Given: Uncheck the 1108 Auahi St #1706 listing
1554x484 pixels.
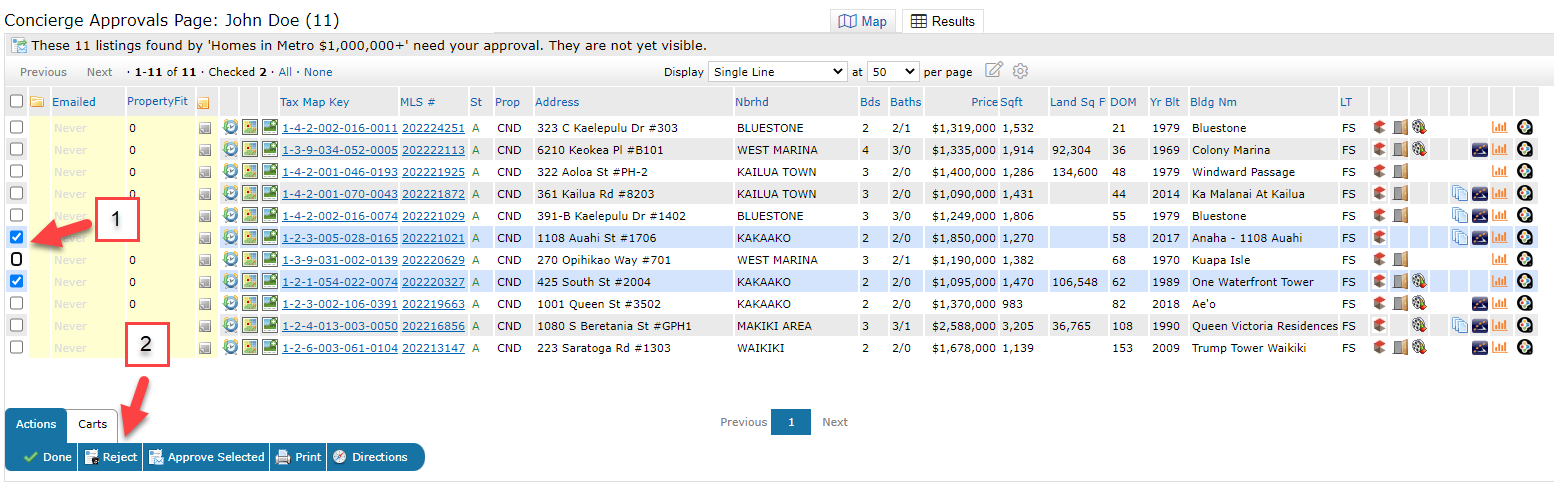Looking at the screenshot, I should click(16, 238).
